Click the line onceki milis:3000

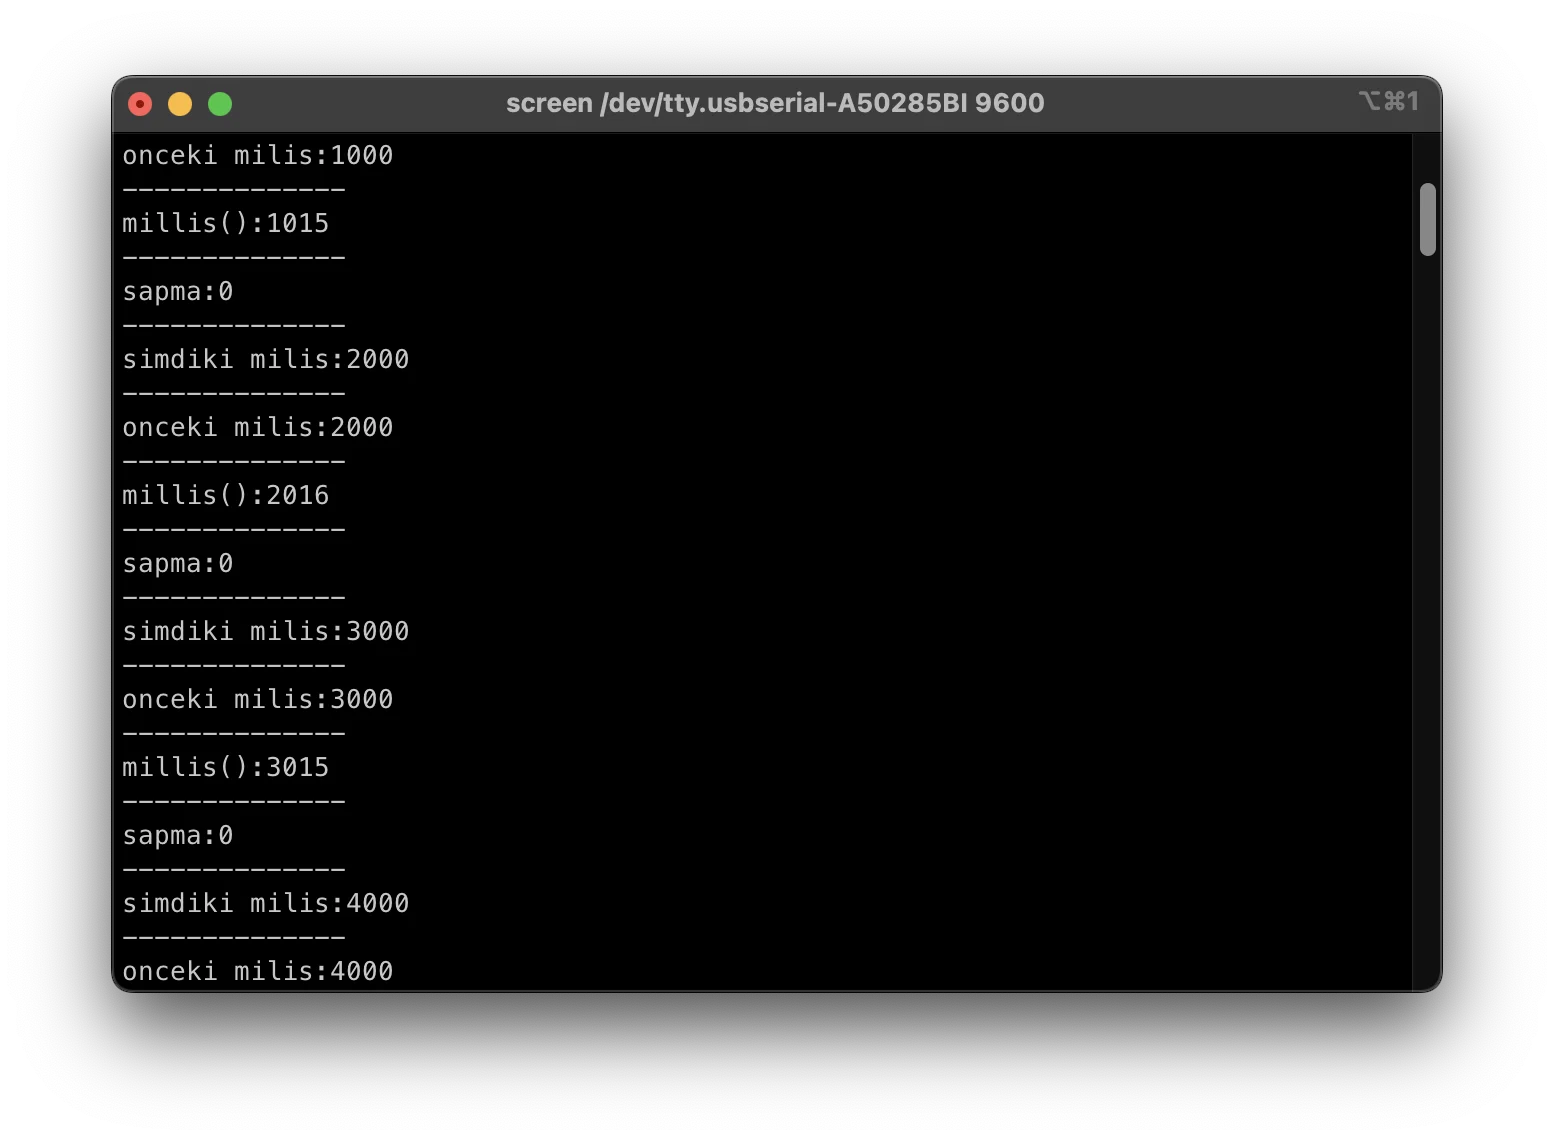coord(258,699)
